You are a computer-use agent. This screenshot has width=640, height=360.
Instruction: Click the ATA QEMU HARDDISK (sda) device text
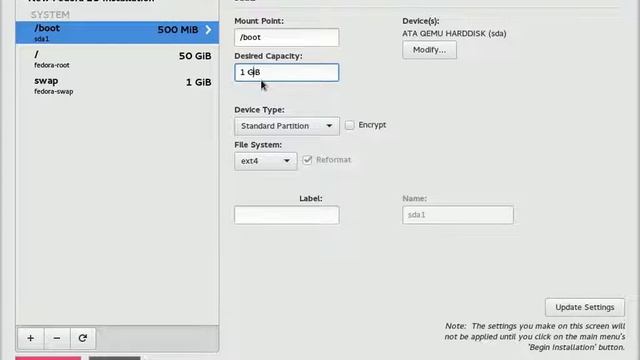(454, 33)
